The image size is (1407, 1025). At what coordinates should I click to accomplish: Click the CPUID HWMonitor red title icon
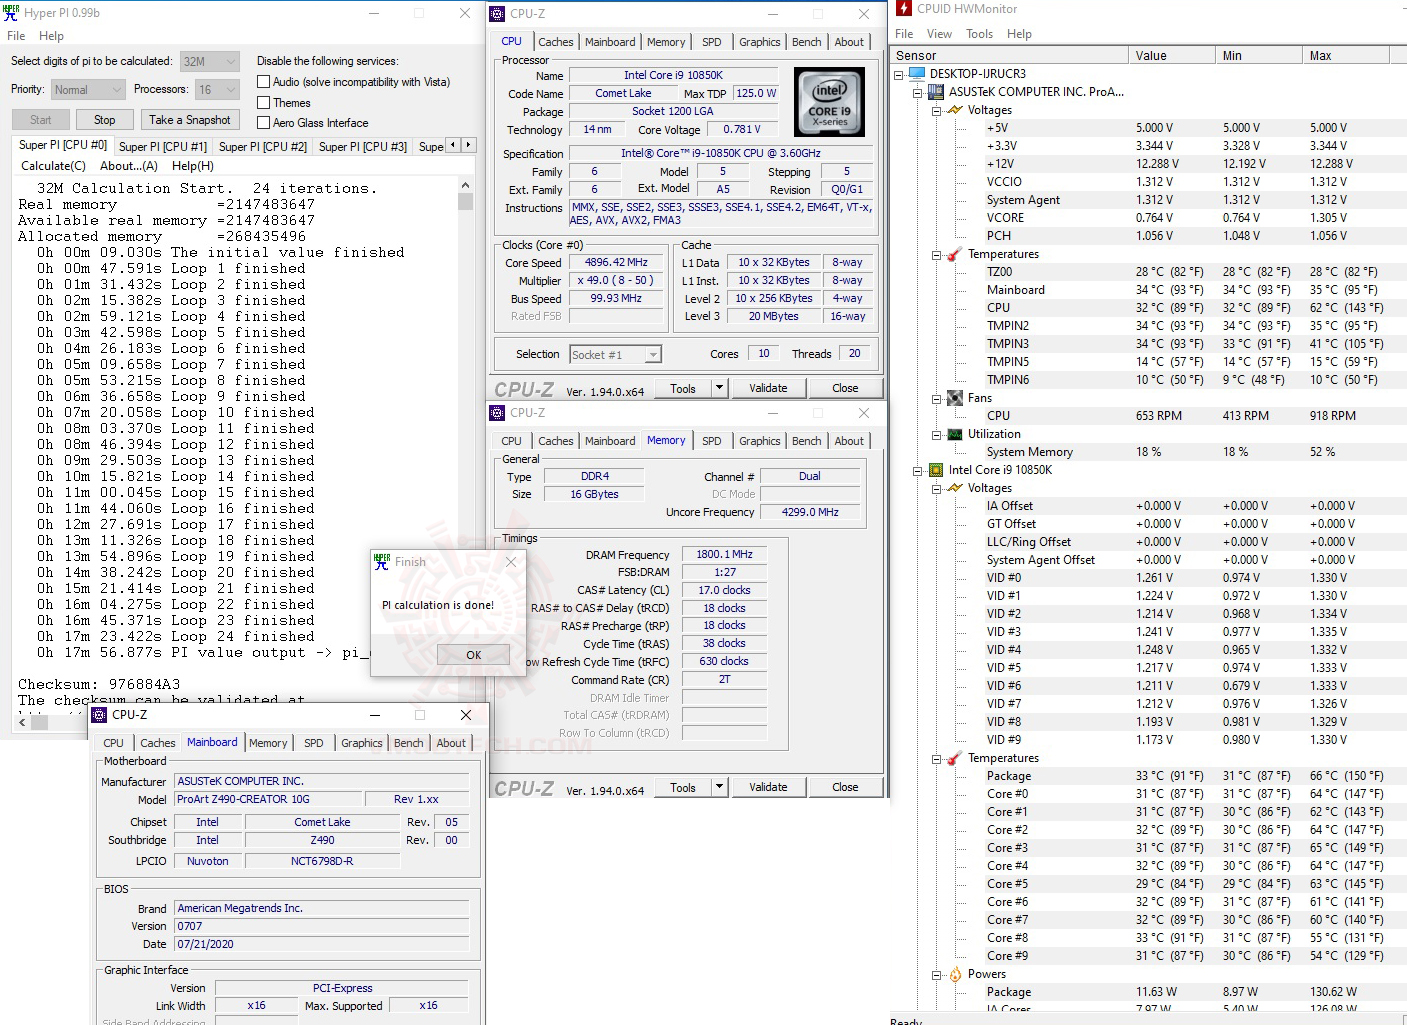(904, 9)
